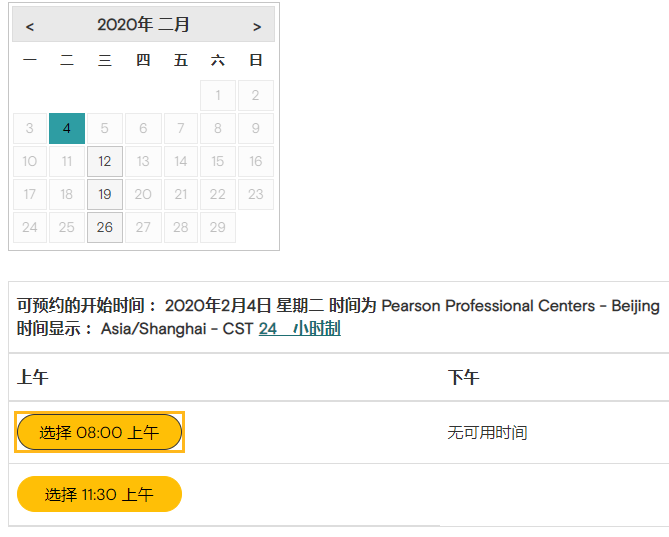Select February 26 date
669x537 pixels.
click(x=105, y=227)
